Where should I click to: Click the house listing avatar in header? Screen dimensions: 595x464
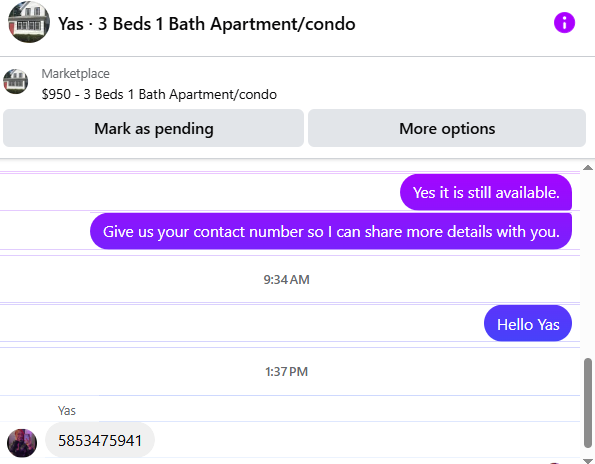(x=29, y=22)
